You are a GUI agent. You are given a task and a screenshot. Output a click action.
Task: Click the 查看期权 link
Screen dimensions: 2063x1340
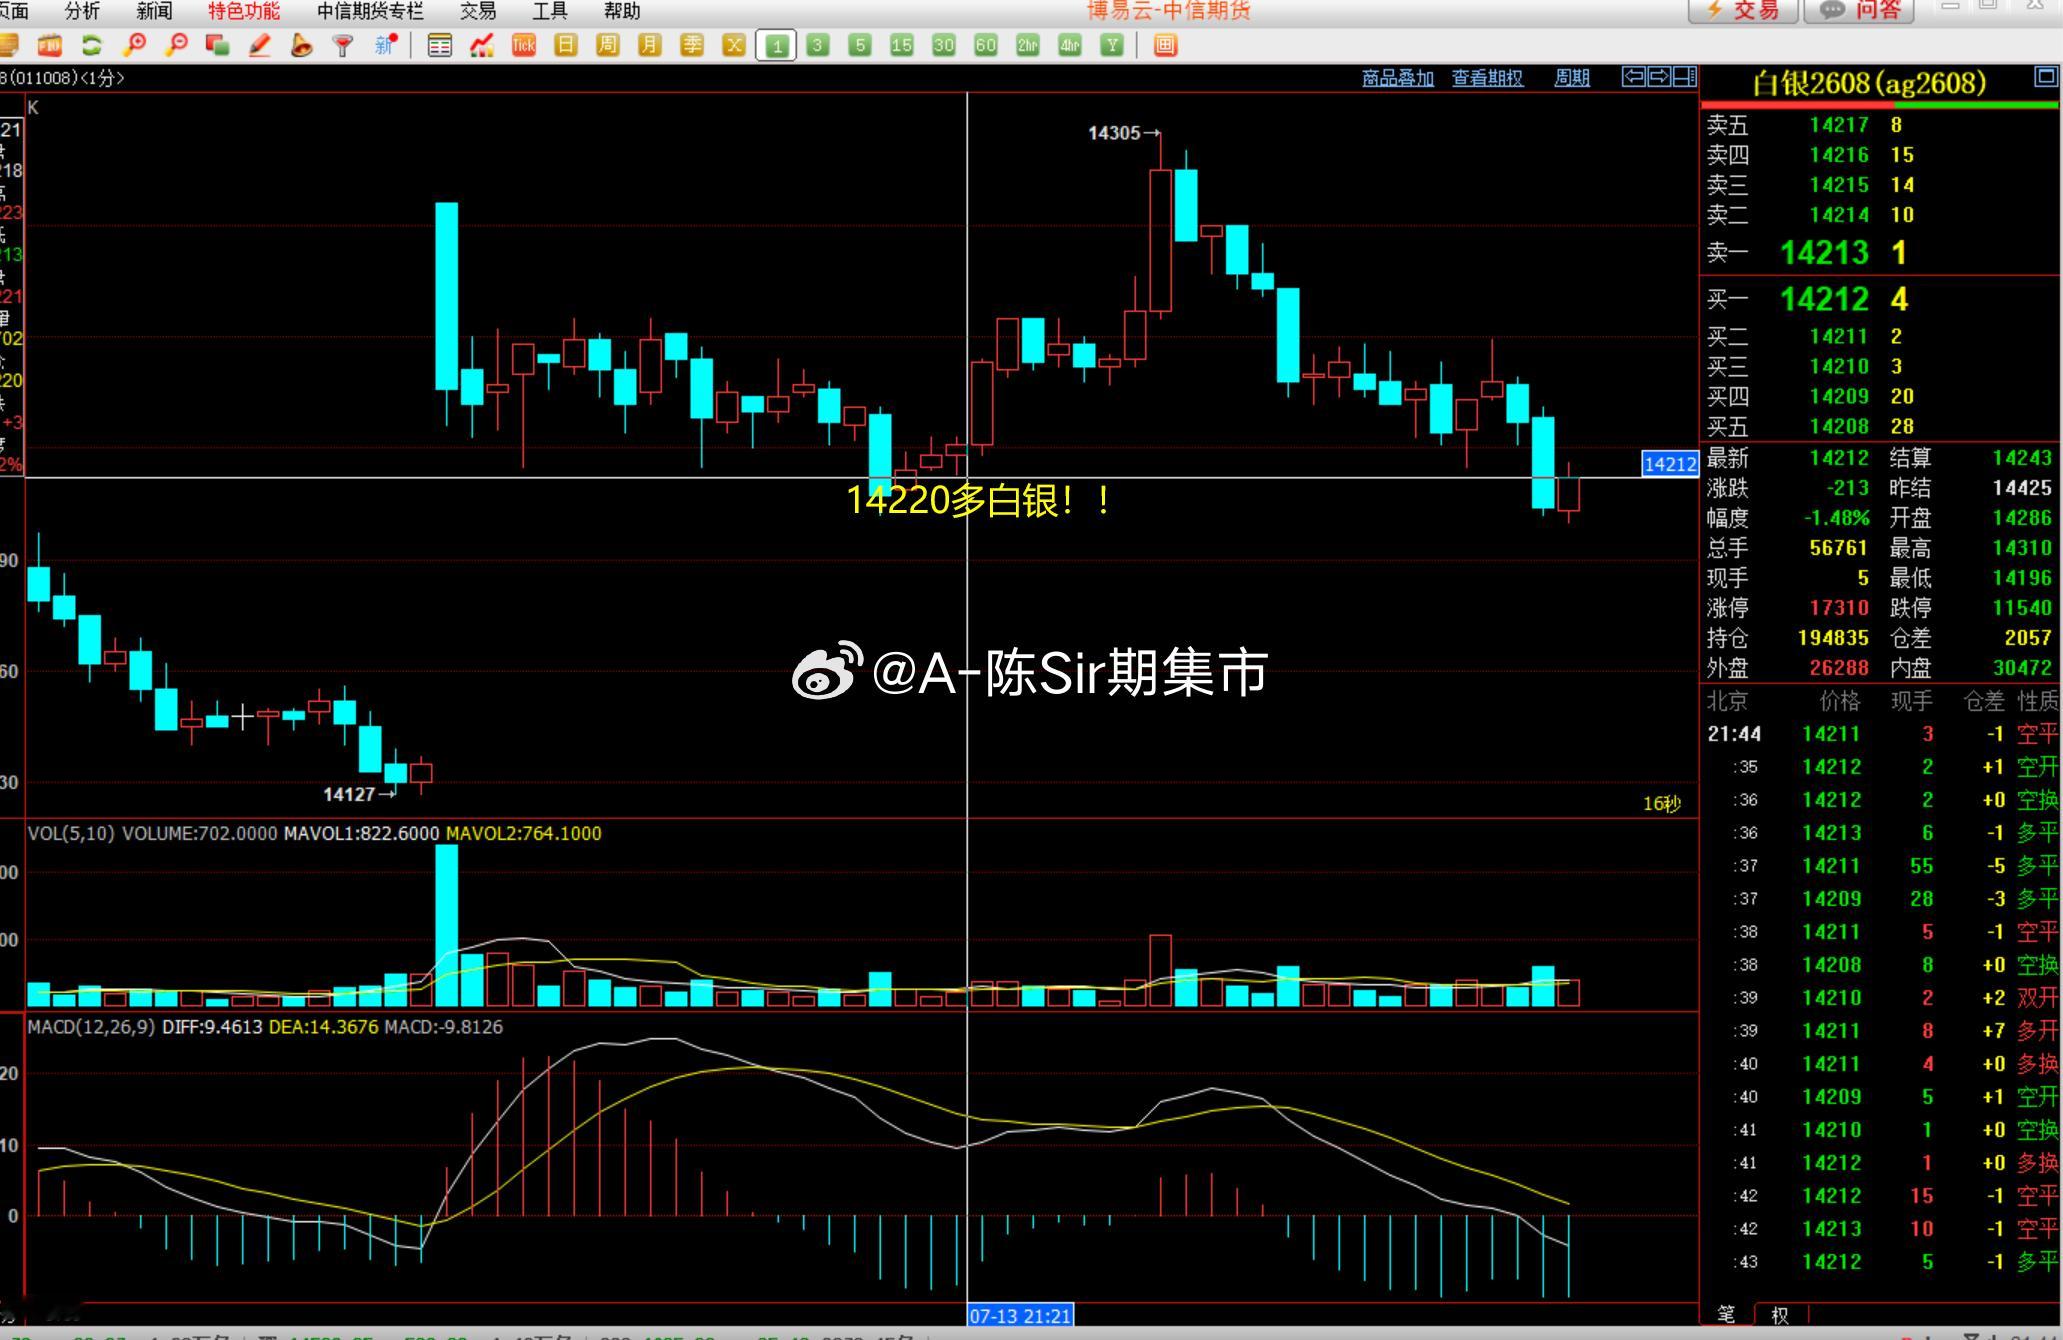click(1488, 78)
